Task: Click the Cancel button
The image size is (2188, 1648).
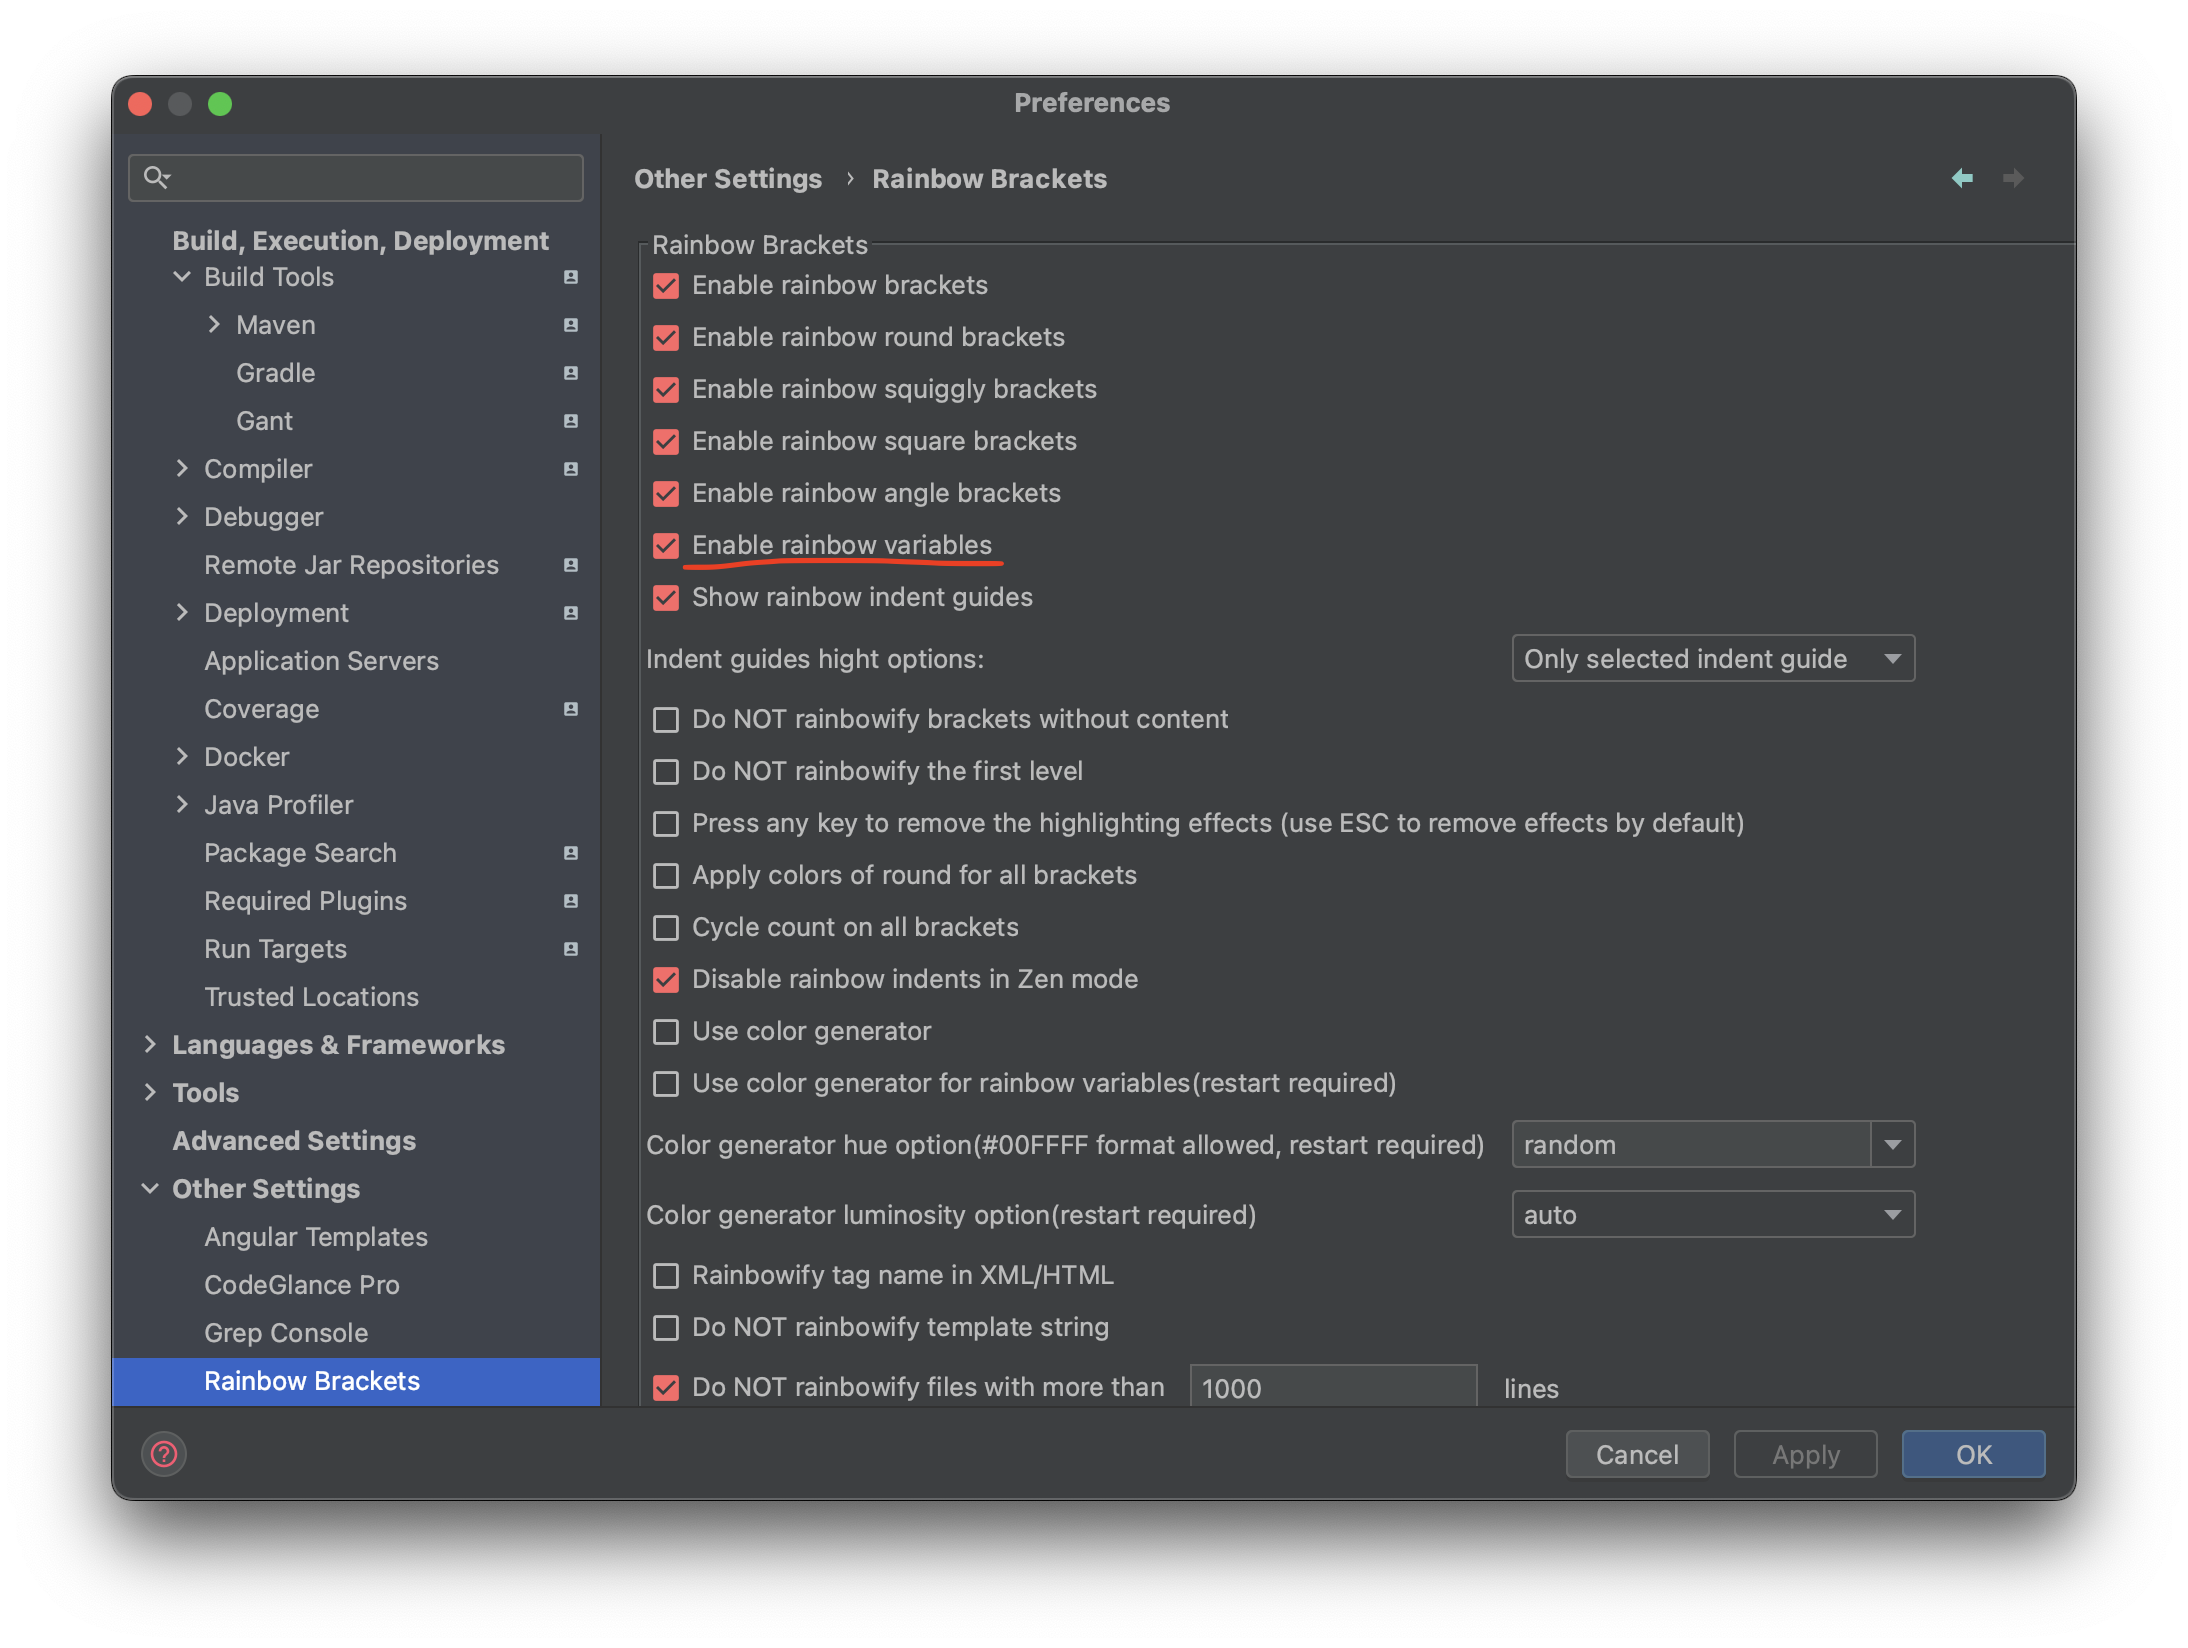Action: (1636, 1454)
